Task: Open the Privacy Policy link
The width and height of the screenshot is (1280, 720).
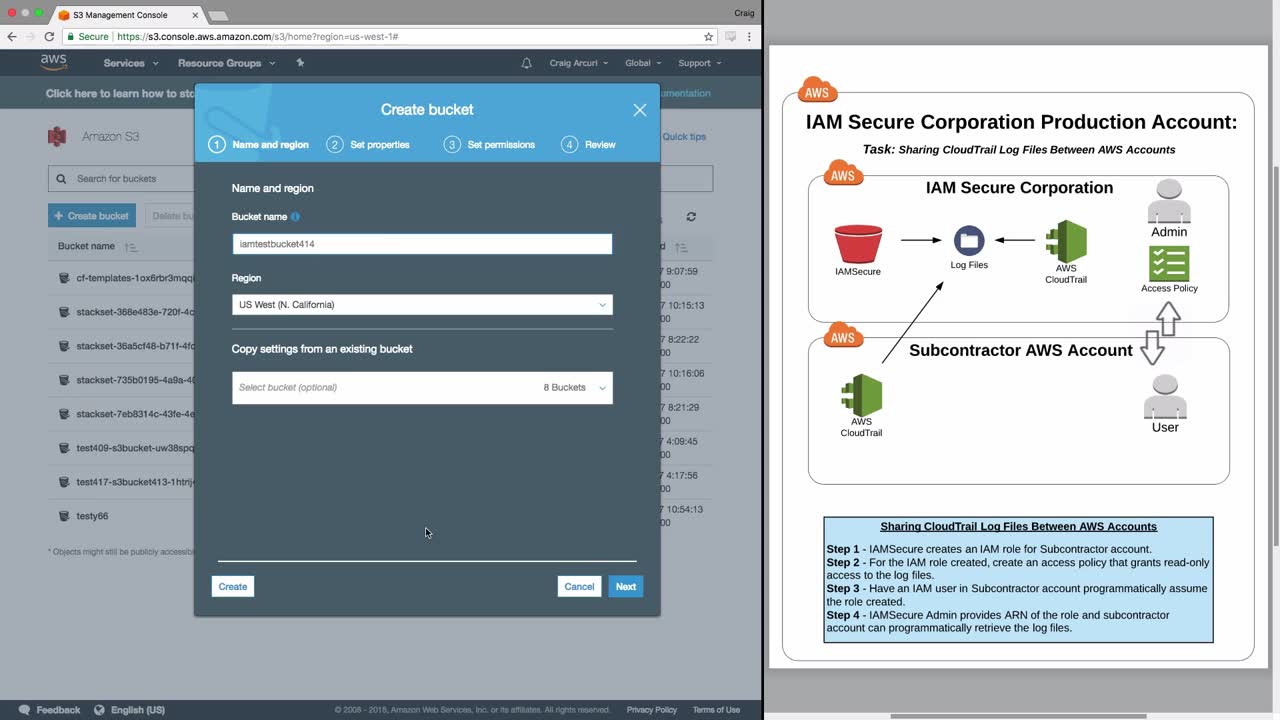Action: [652, 710]
